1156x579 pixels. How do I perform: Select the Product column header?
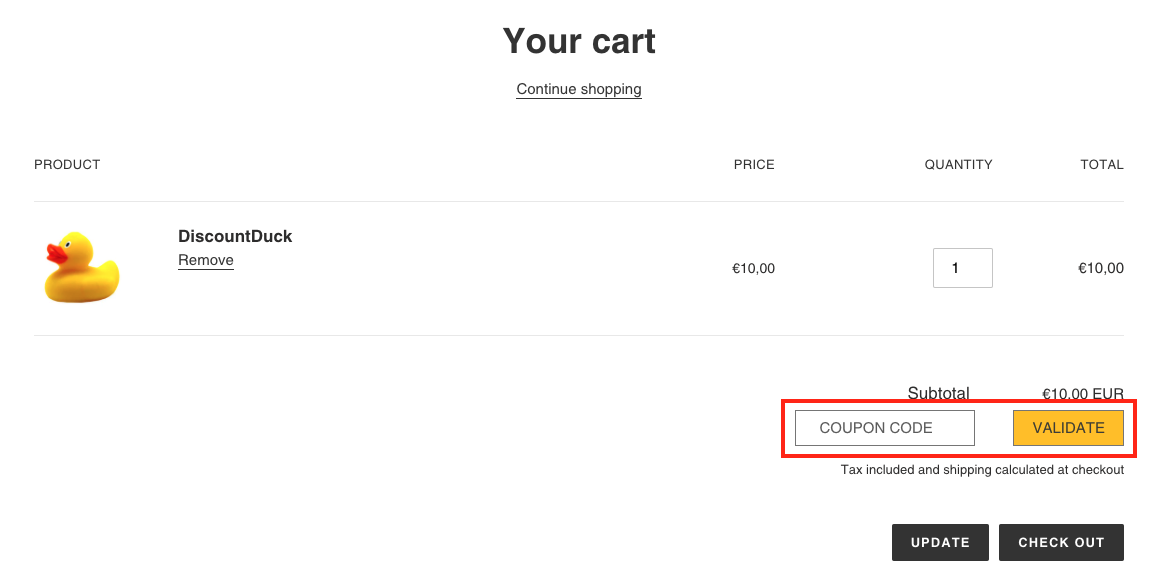click(x=67, y=164)
